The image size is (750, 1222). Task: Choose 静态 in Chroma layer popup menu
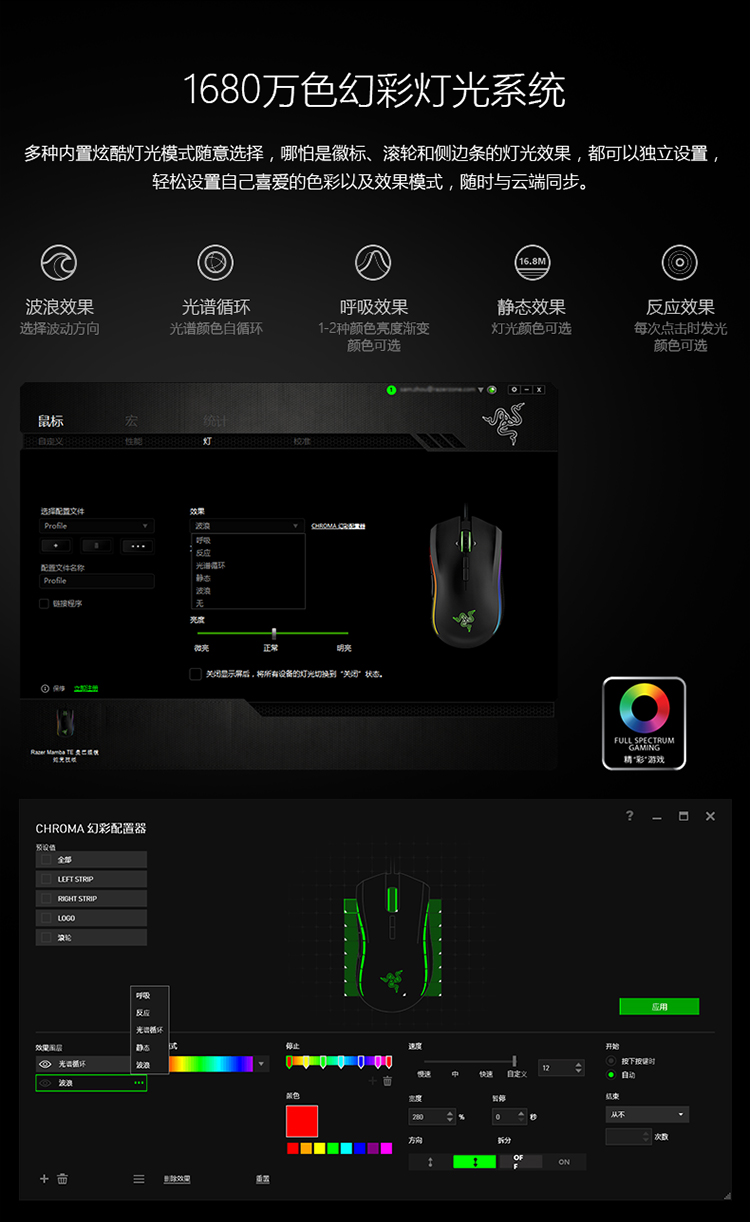click(143, 1048)
